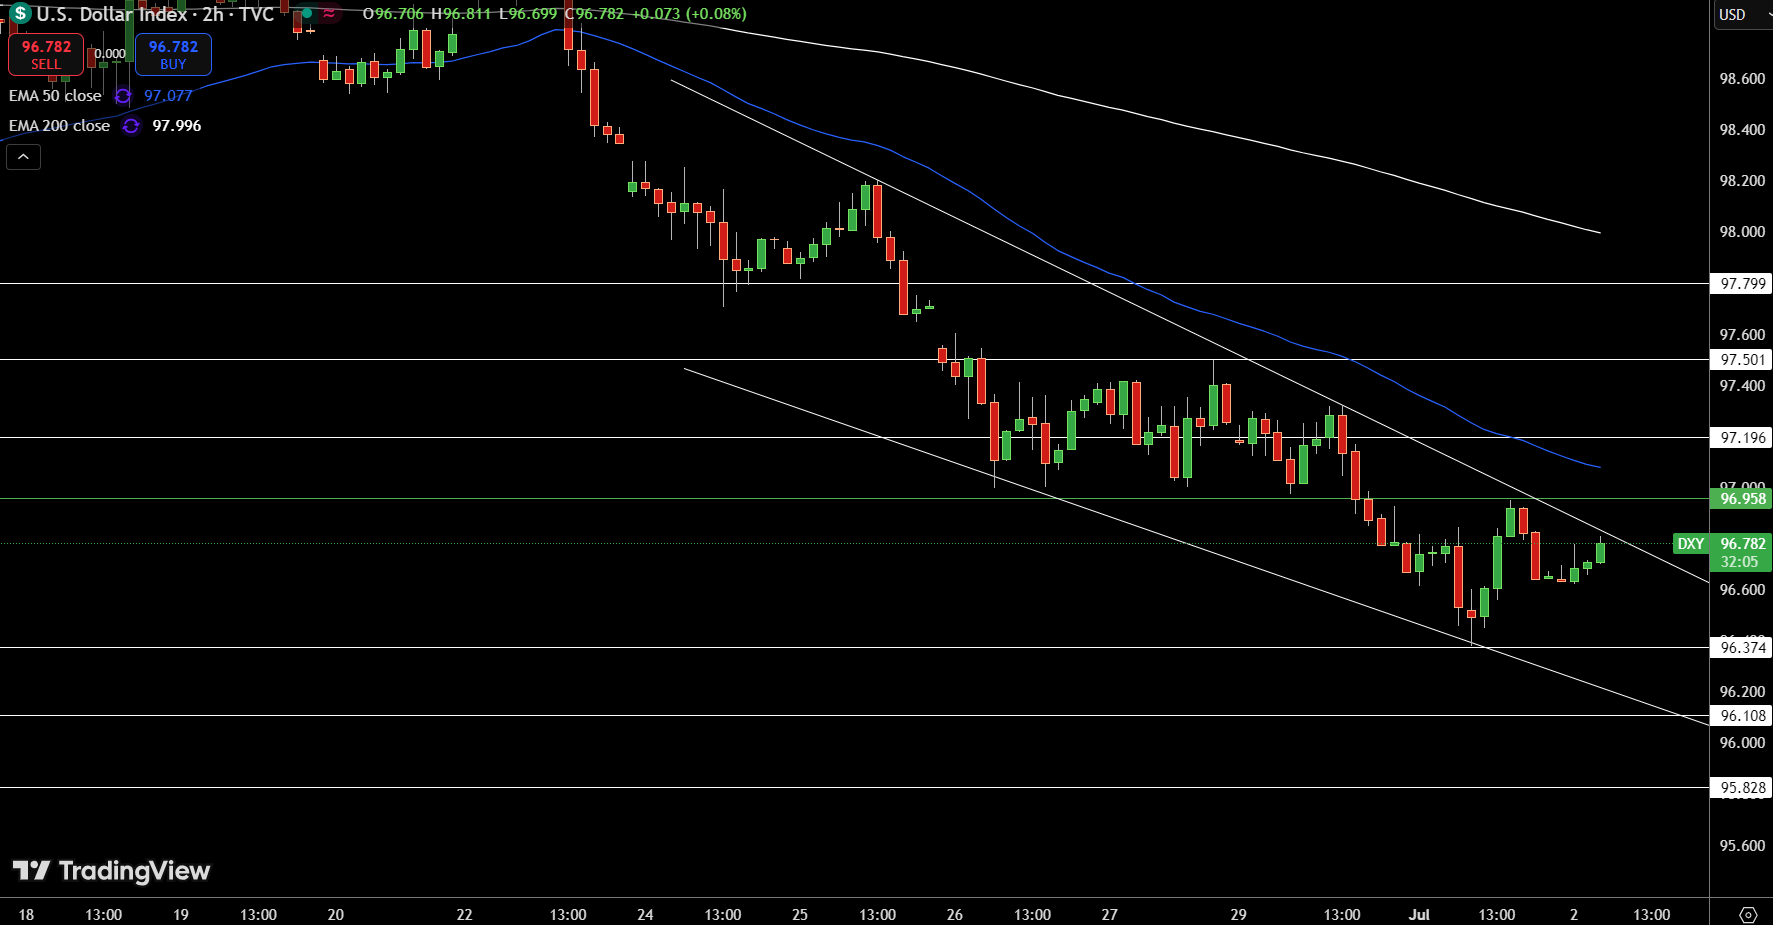The width and height of the screenshot is (1773, 925).
Task: Select the green 96.958 price line label
Action: (1742, 498)
